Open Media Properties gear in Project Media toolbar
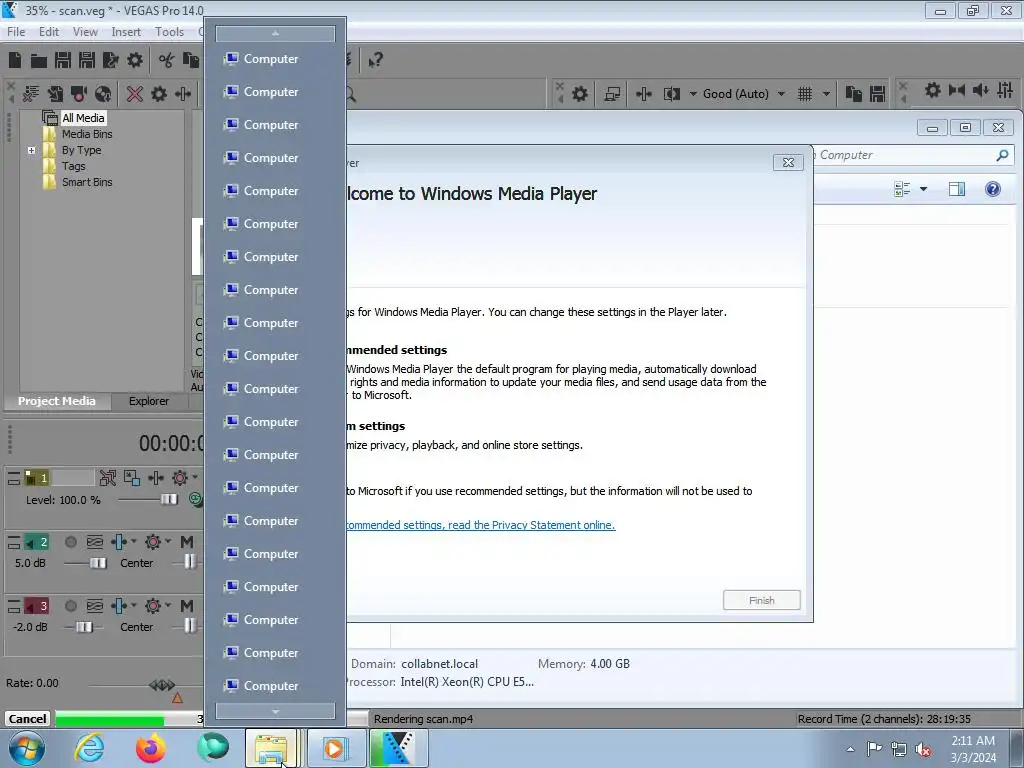This screenshot has height=768, width=1024. 159,94
